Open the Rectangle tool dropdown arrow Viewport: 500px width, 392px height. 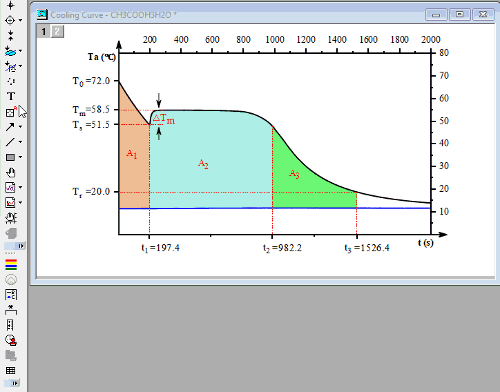(20, 157)
